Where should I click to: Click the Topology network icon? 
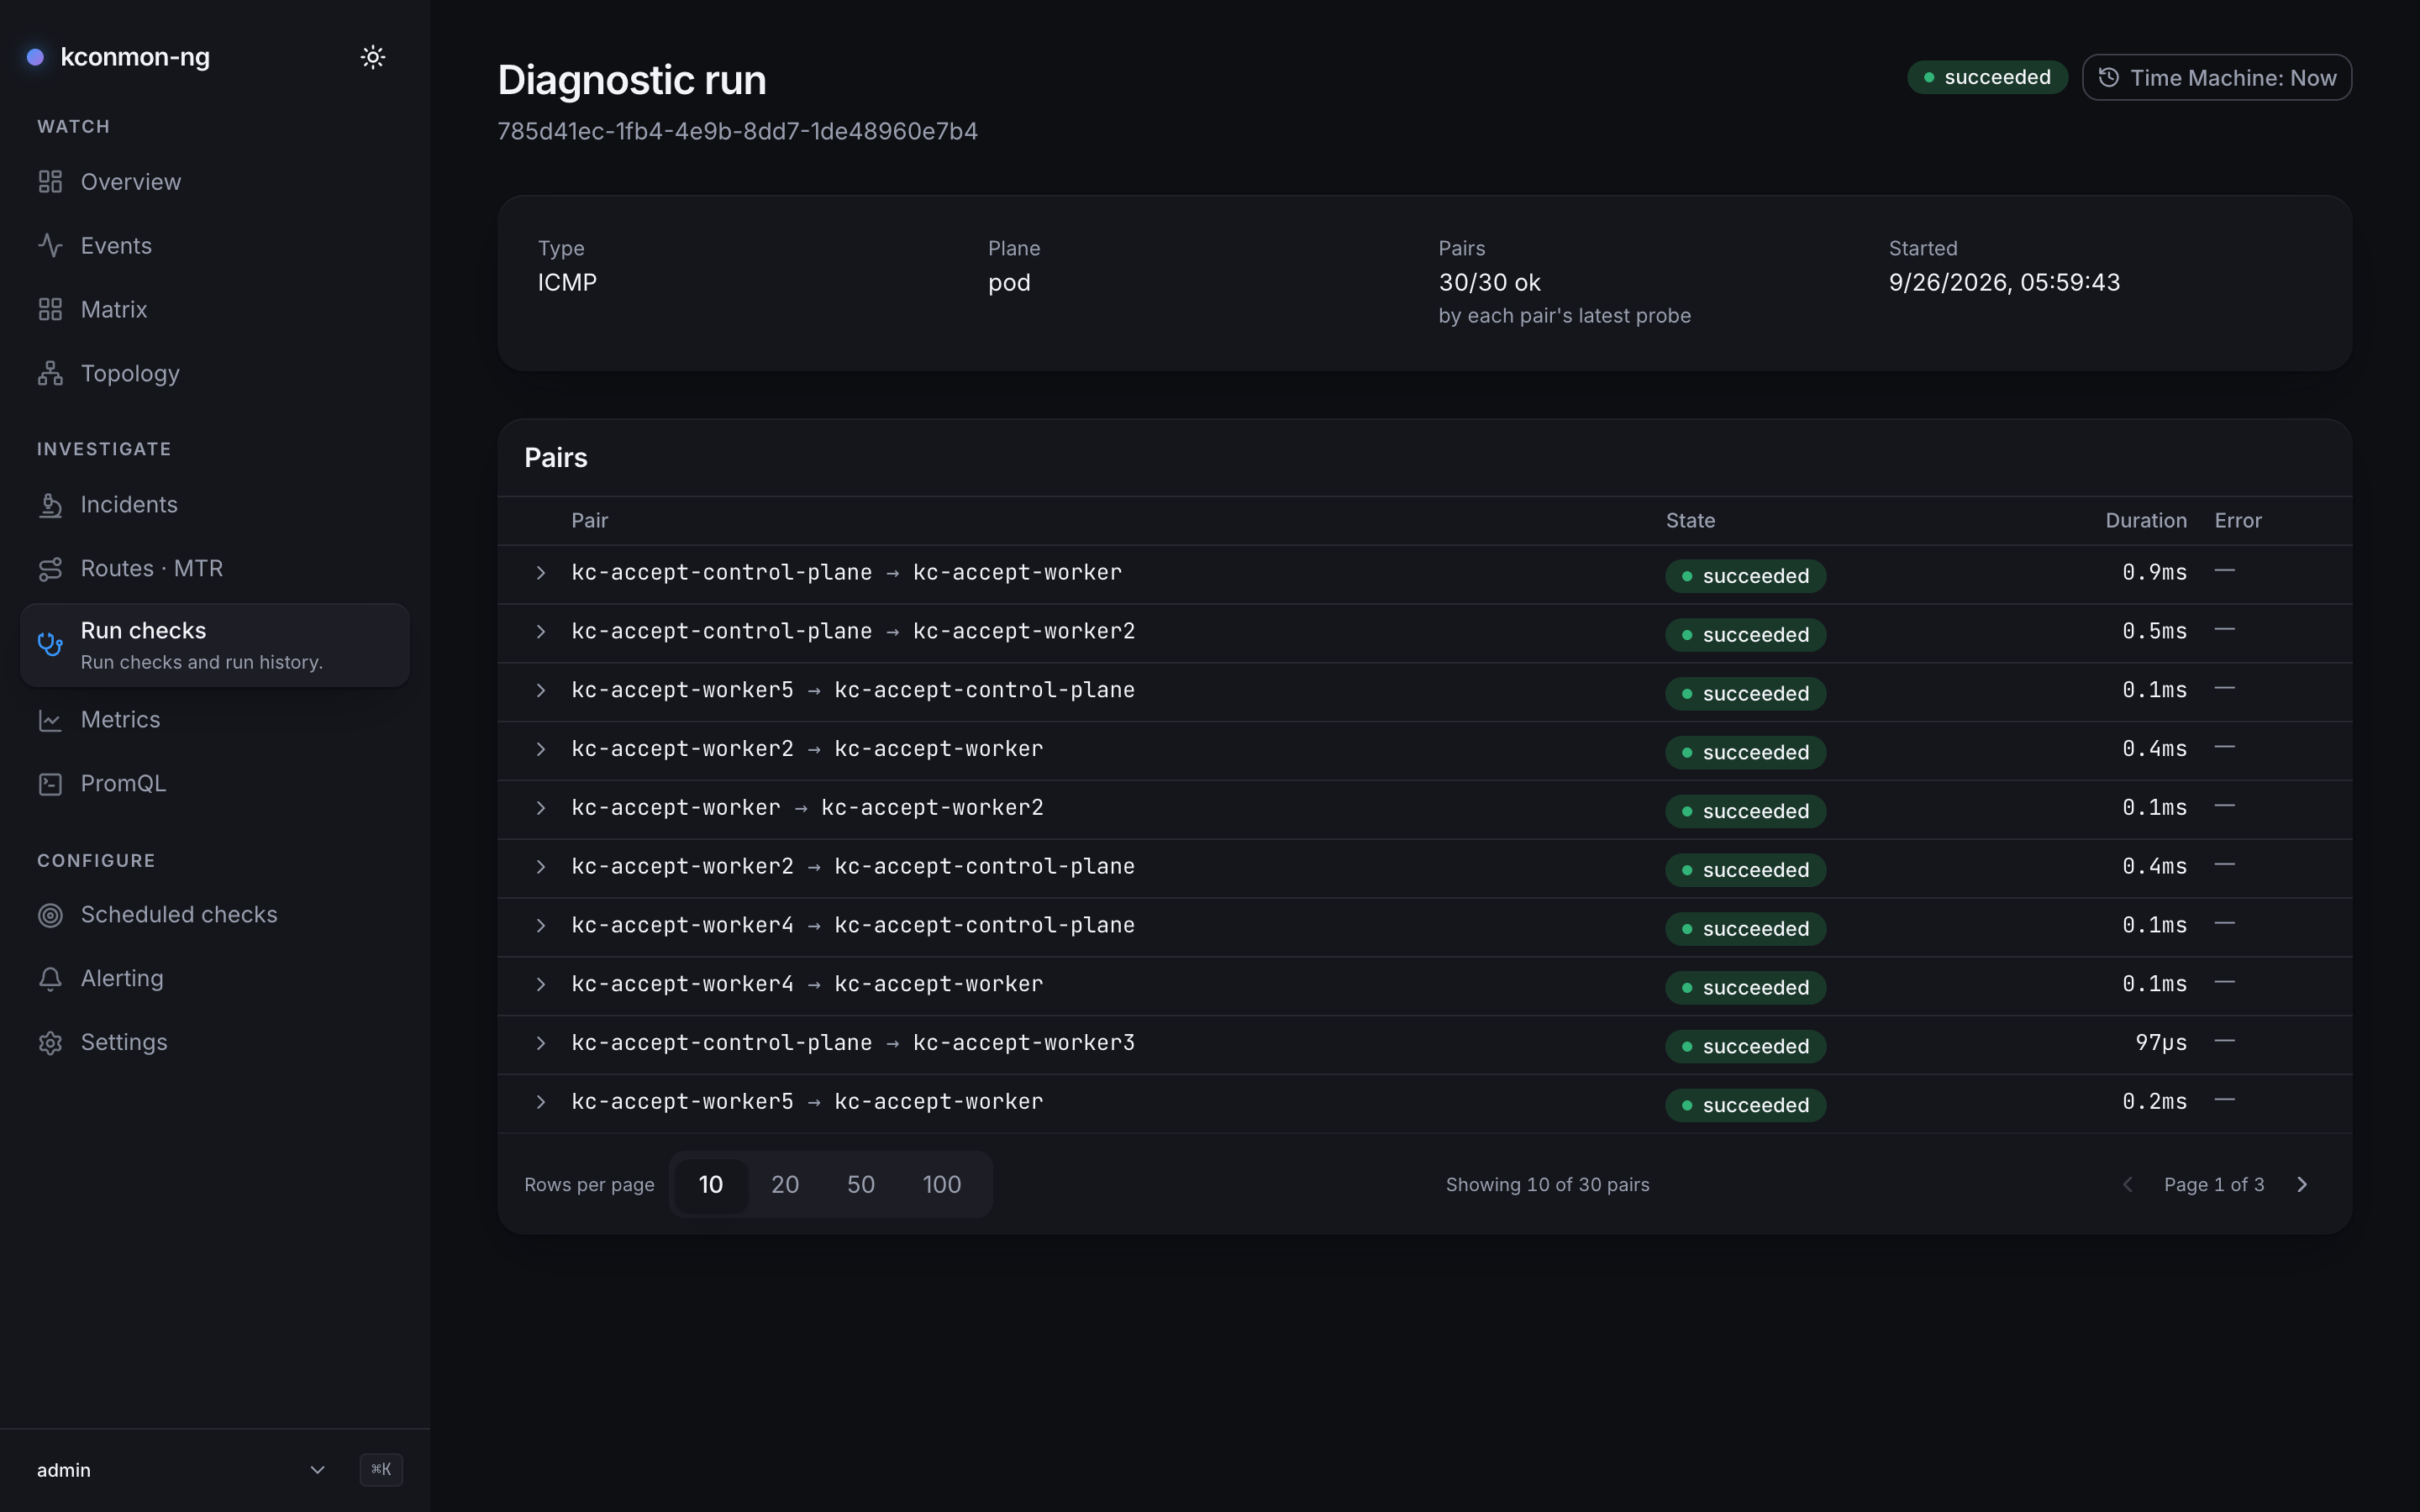(50, 374)
